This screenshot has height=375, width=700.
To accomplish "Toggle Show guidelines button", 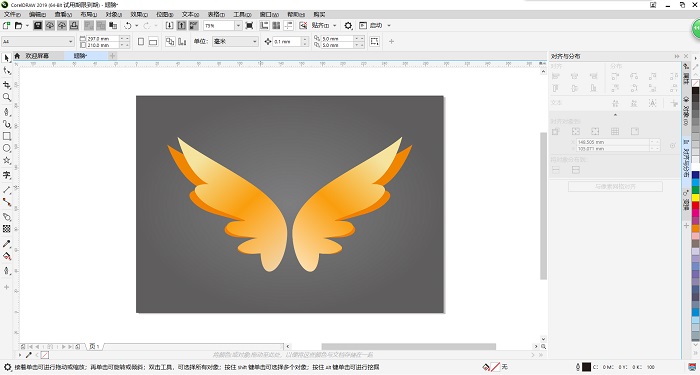I will pos(288,25).
